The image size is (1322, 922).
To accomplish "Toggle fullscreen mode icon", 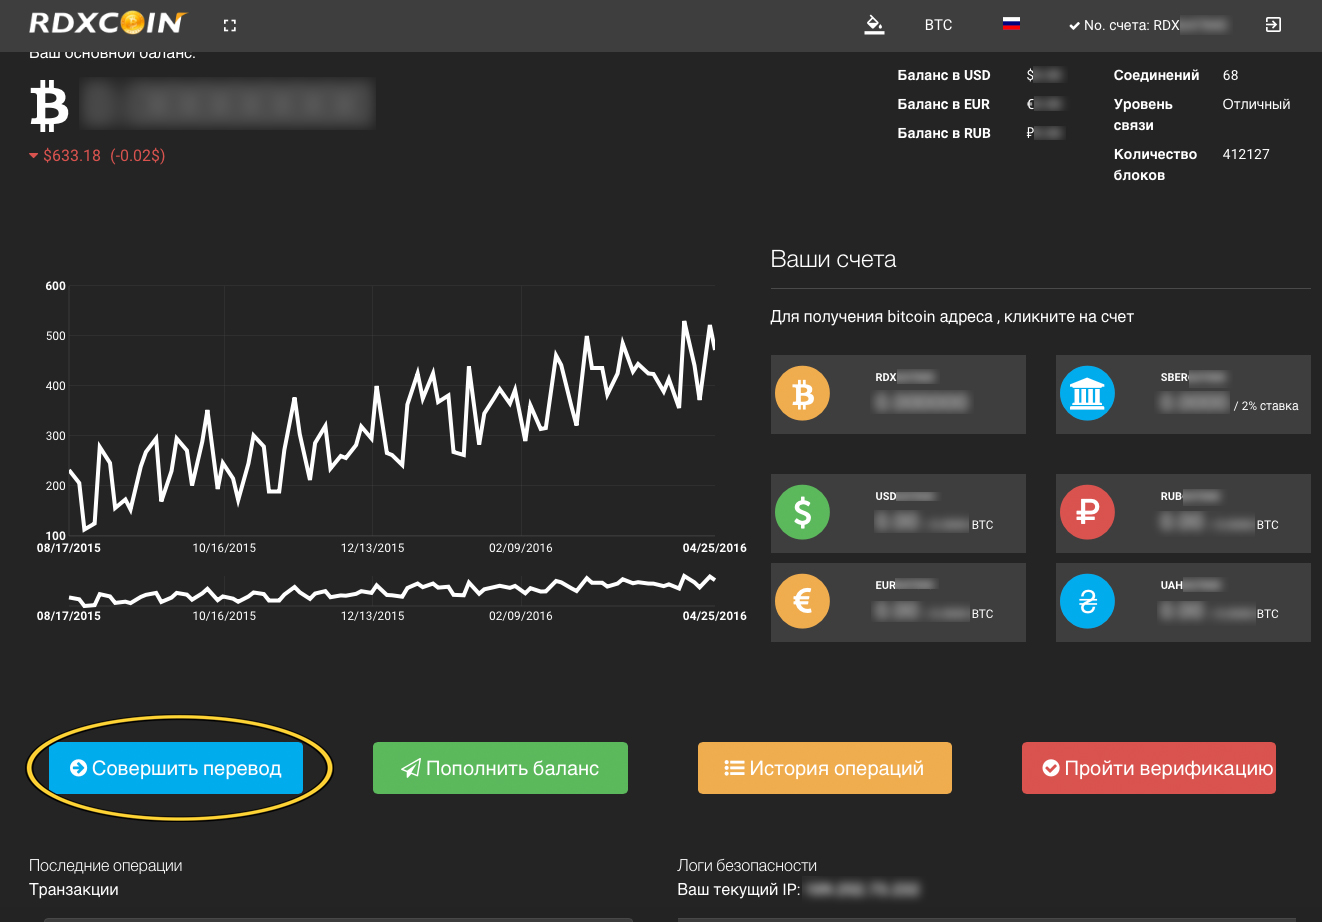I will coord(230,26).
